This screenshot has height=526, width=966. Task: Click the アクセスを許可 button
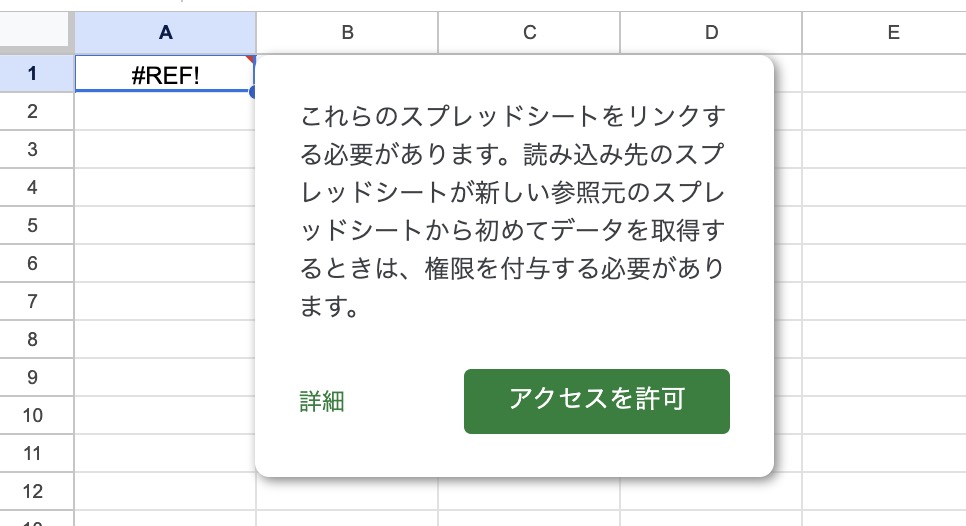pos(596,401)
